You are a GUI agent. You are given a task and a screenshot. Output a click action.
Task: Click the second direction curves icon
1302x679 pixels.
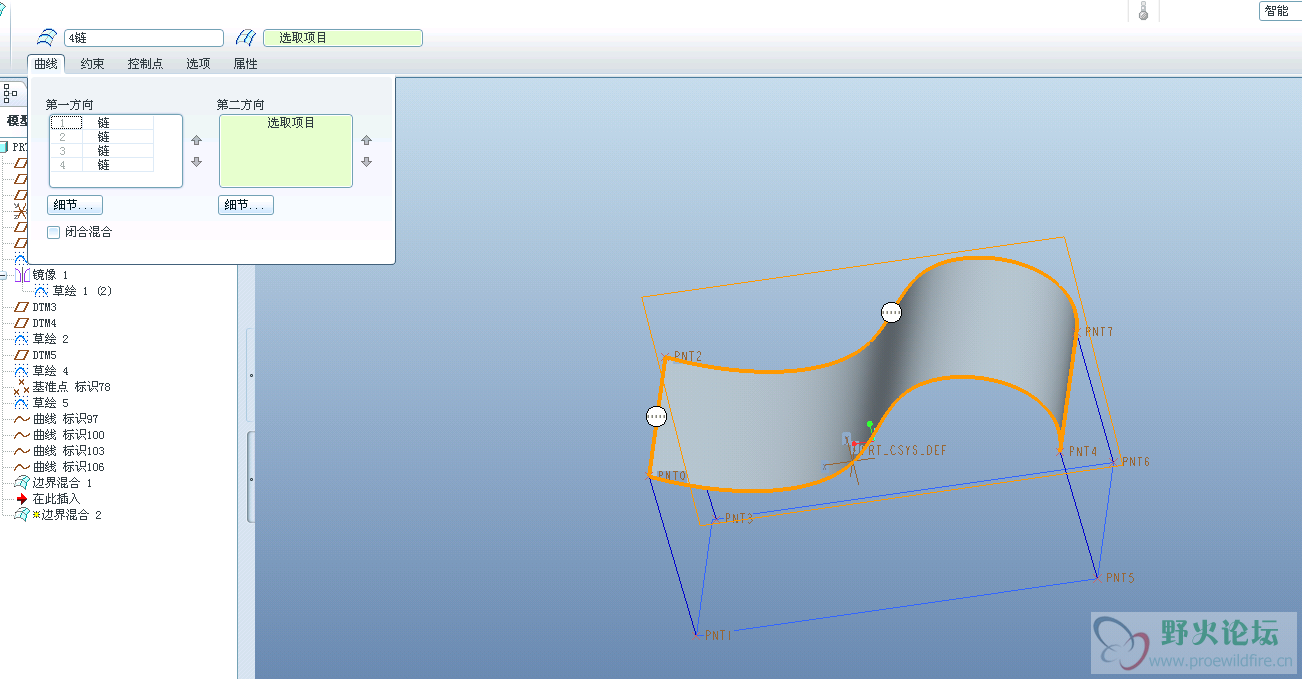coord(246,38)
